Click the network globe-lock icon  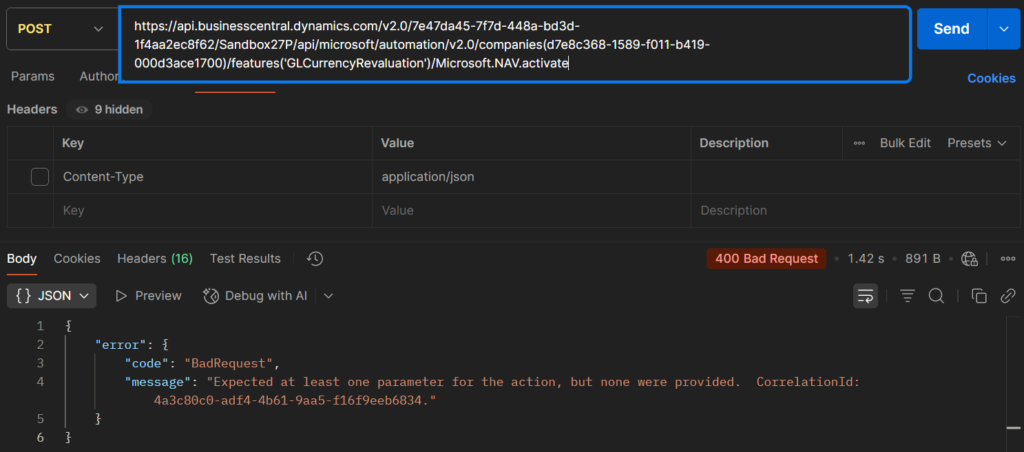(x=968, y=259)
